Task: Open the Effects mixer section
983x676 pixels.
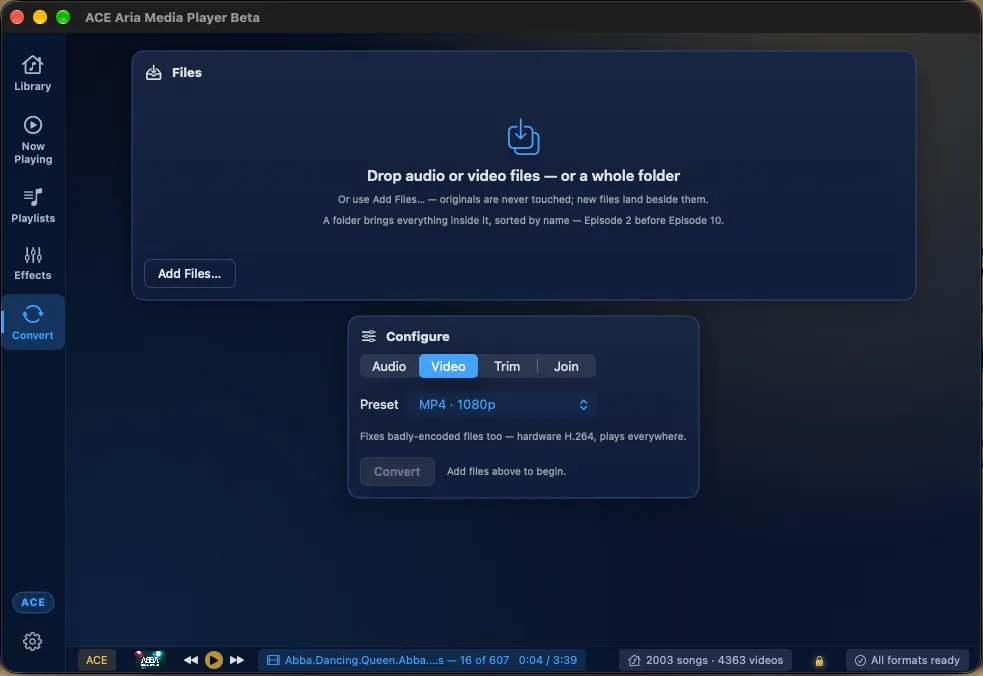Action: click(33, 263)
